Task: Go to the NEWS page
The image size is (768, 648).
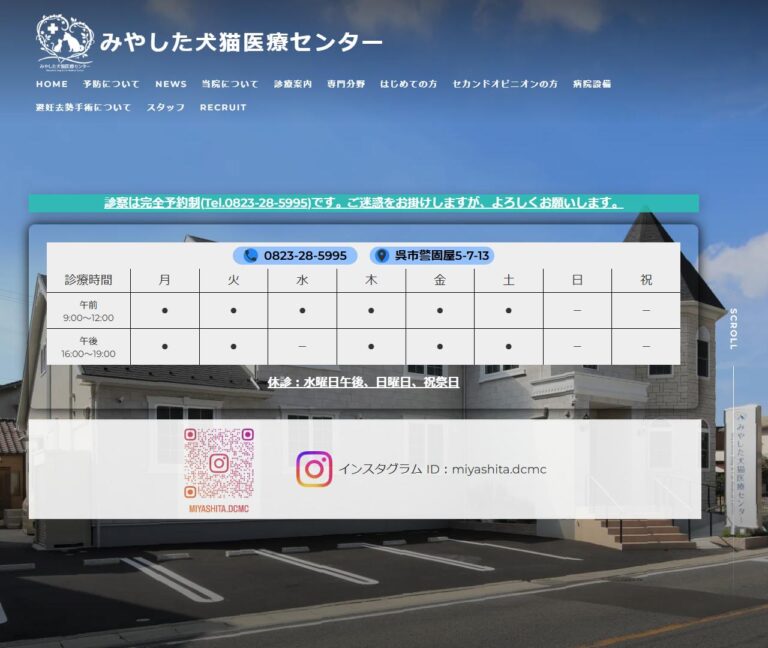Action: pyautogui.click(x=171, y=84)
